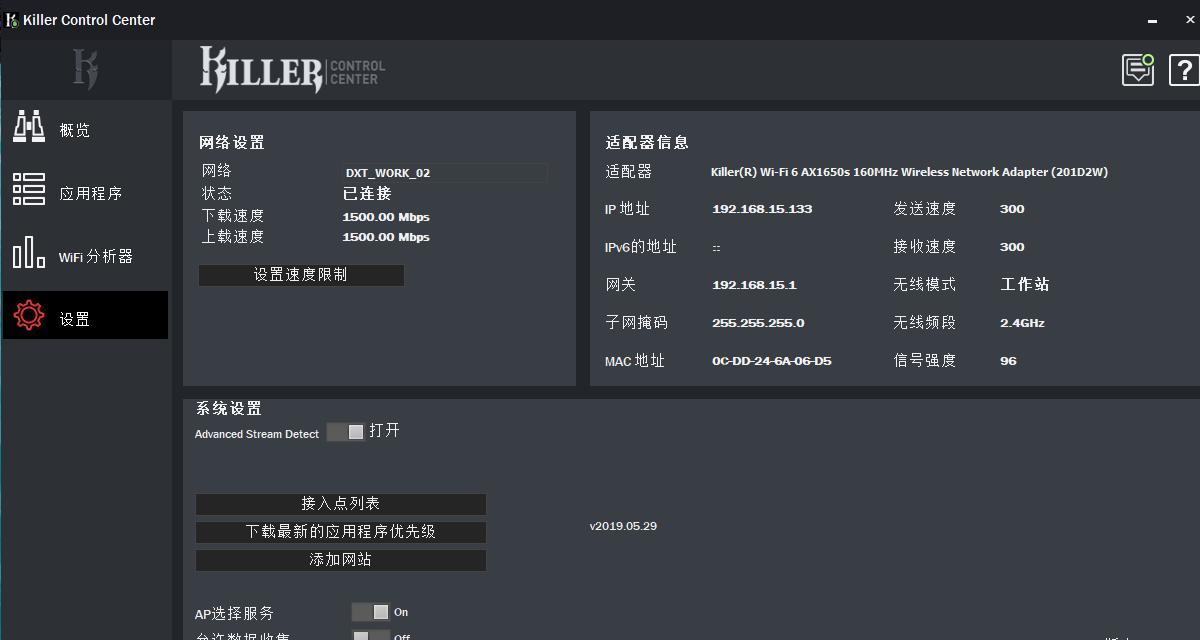1200x640 pixels.
Task: Click the signal strength value 96
Action: click(1008, 361)
